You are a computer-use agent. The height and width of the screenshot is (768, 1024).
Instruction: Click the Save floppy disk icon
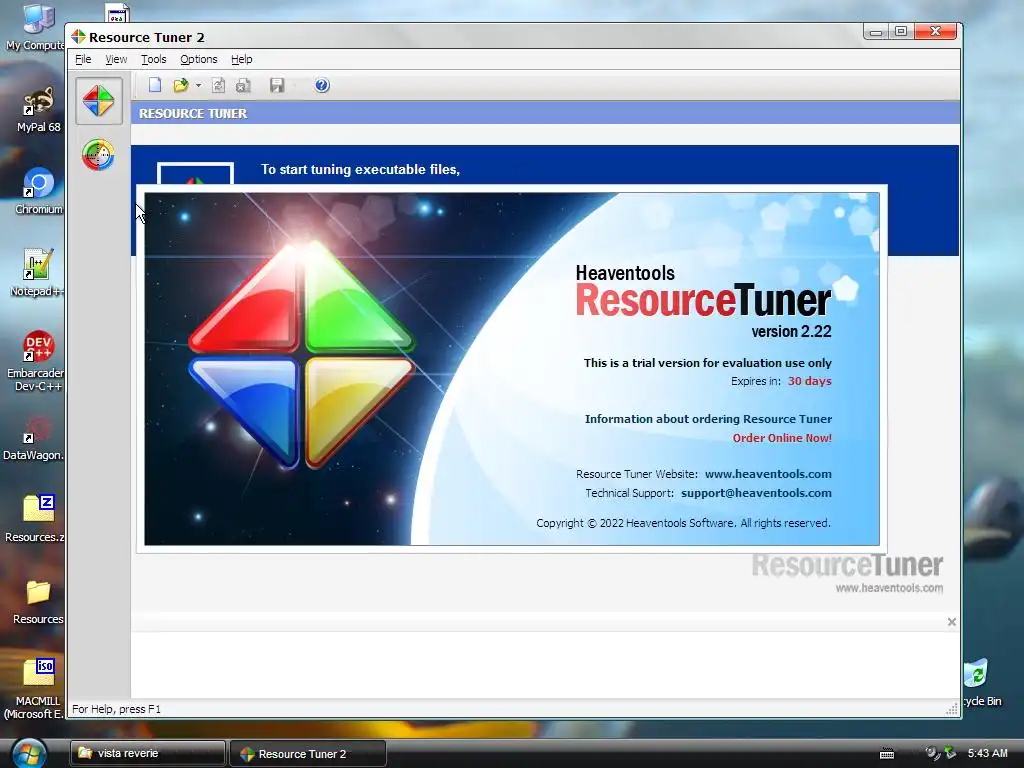[x=277, y=85]
